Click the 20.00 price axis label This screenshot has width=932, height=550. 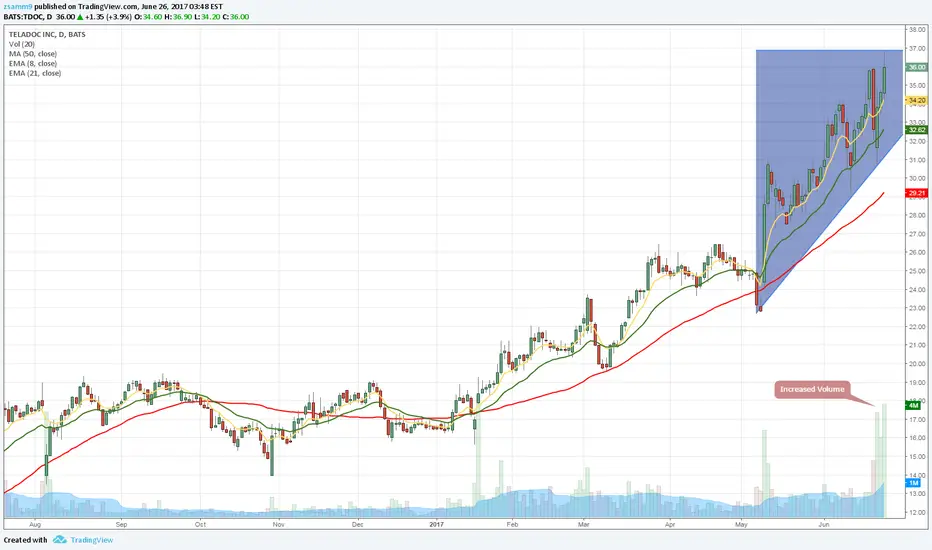pos(917,364)
